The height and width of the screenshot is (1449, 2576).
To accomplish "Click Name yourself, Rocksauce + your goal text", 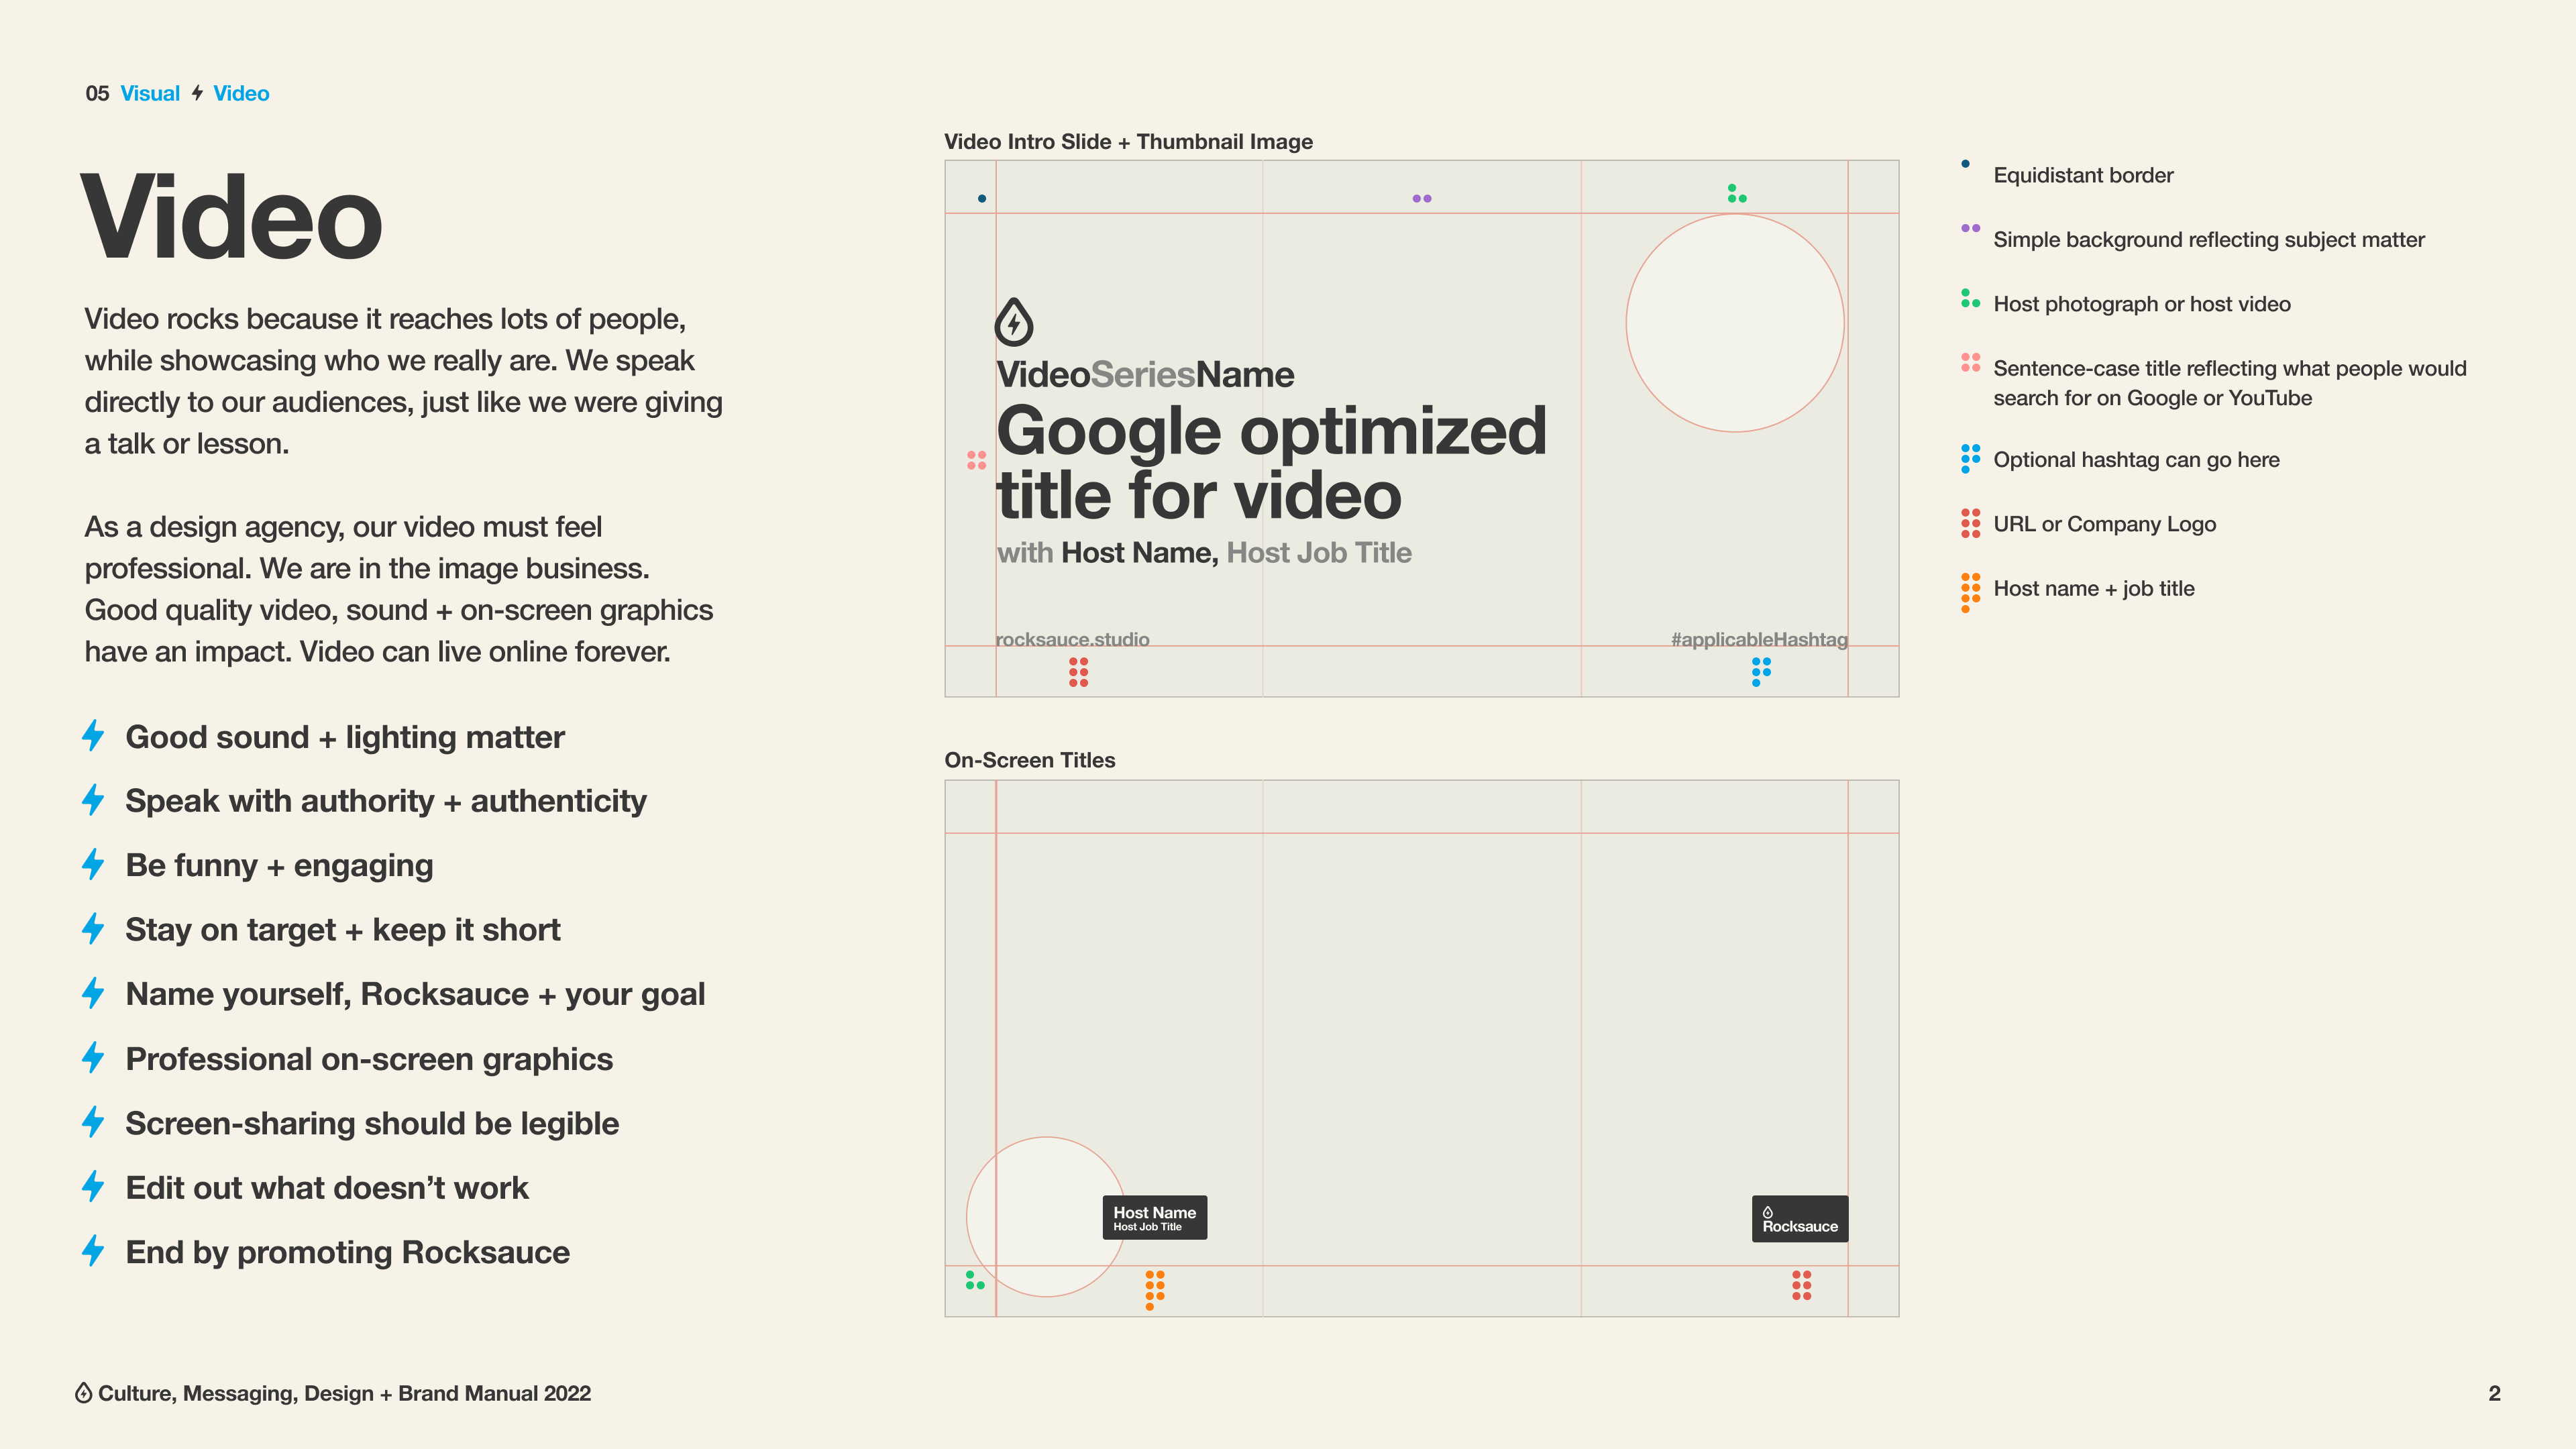I will coord(415,995).
